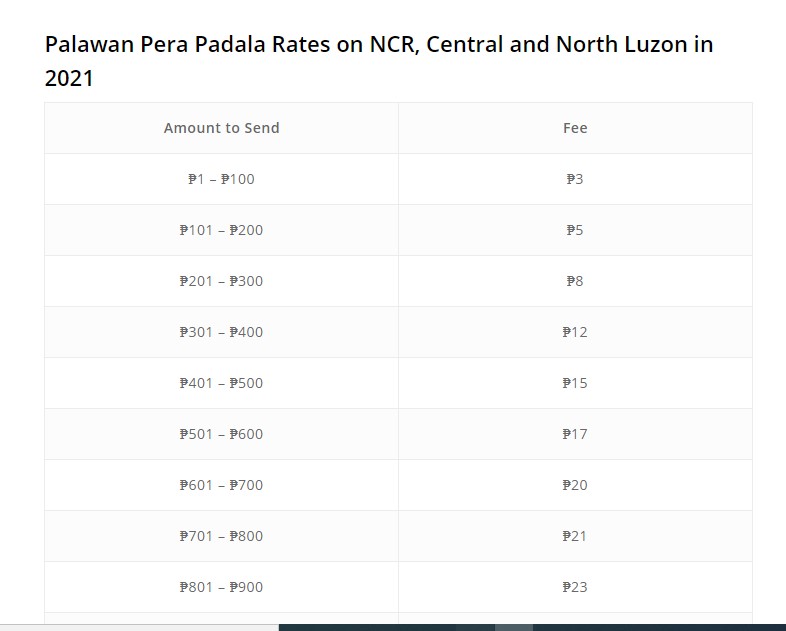Select the ₱12 fee cell

tap(575, 332)
